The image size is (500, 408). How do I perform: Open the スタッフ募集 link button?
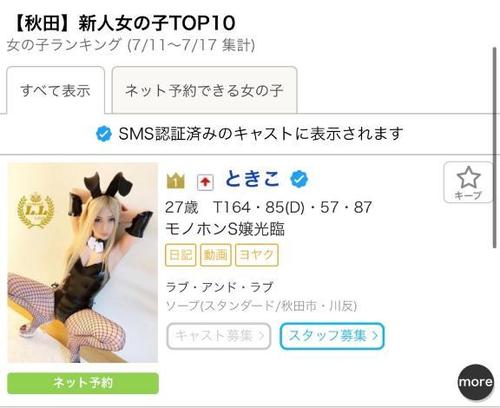(x=332, y=336)
